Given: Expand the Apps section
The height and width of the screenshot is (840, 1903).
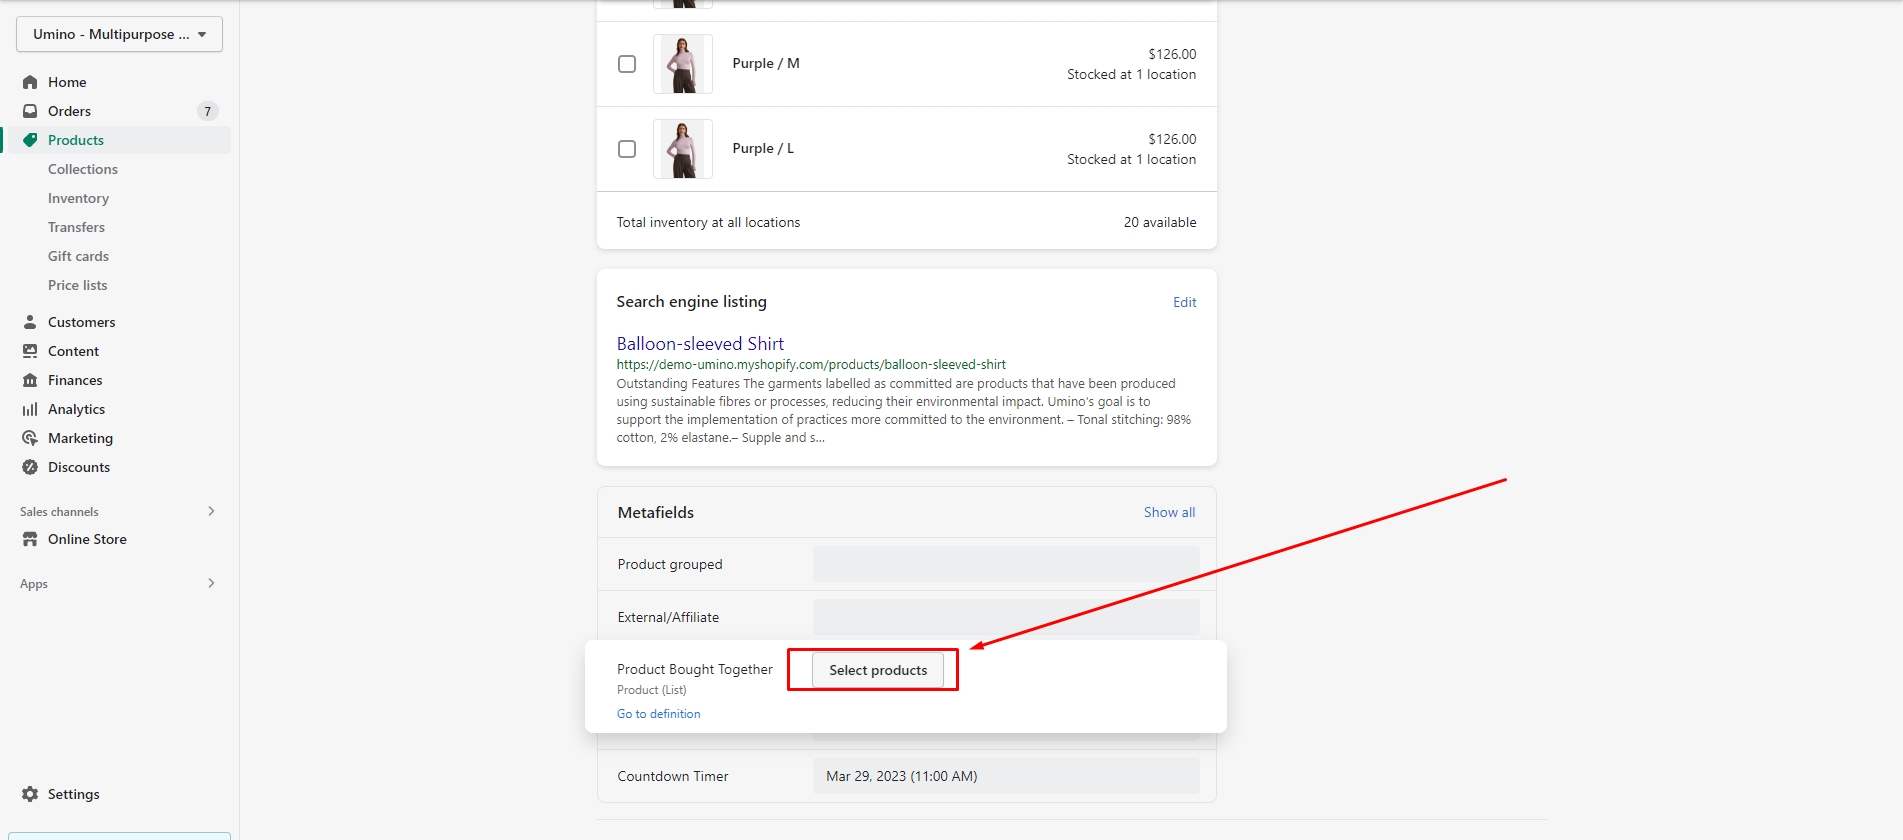Looking at the screenshot, I should (x=211, y=583).
